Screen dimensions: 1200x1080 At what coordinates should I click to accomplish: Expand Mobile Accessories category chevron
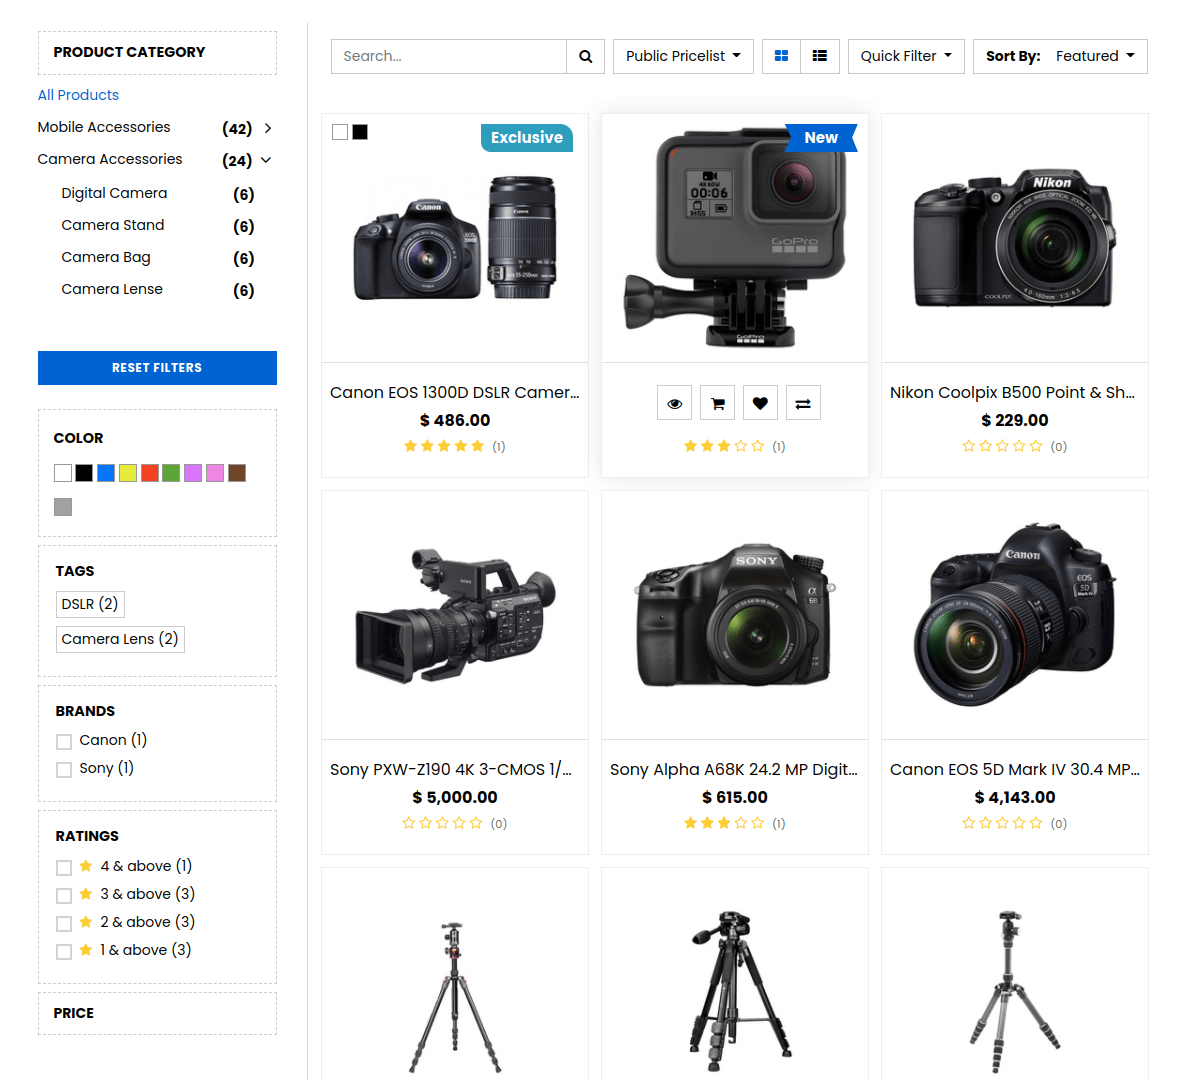[x=268, y=128]
